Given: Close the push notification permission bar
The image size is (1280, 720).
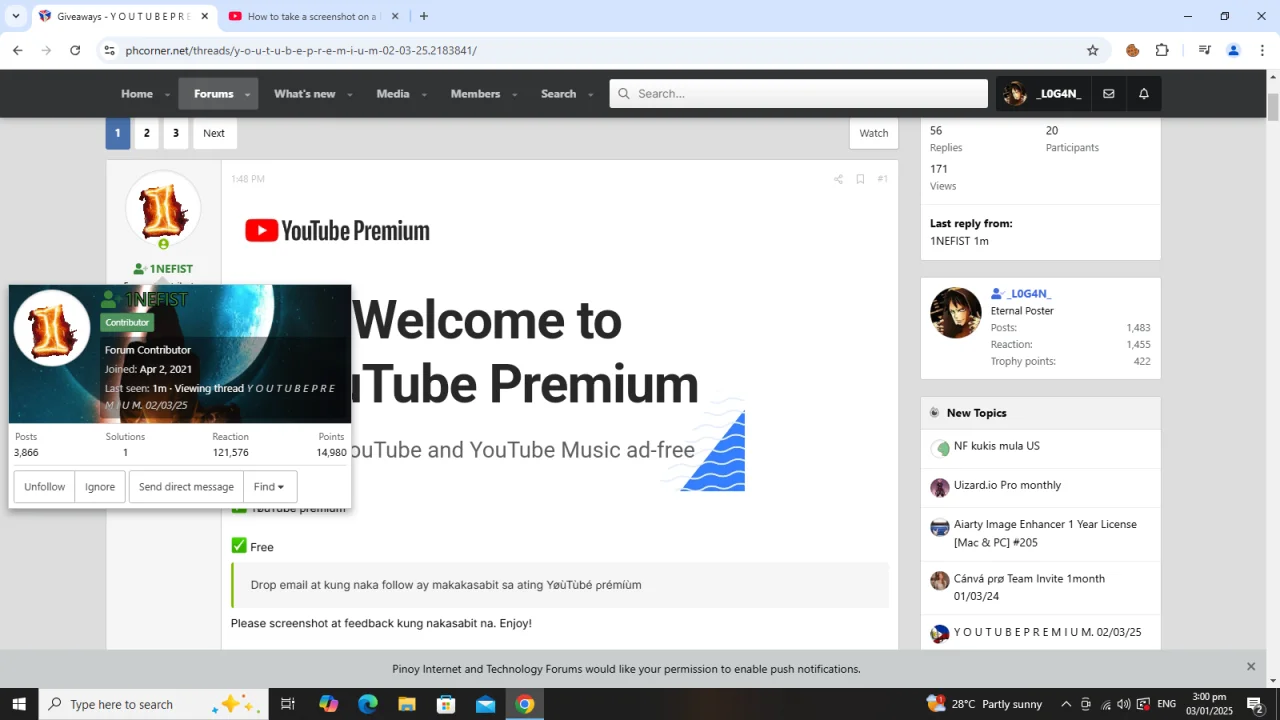Looking at the screenshot, I should pyautogui.click(x=1250, y=667).
